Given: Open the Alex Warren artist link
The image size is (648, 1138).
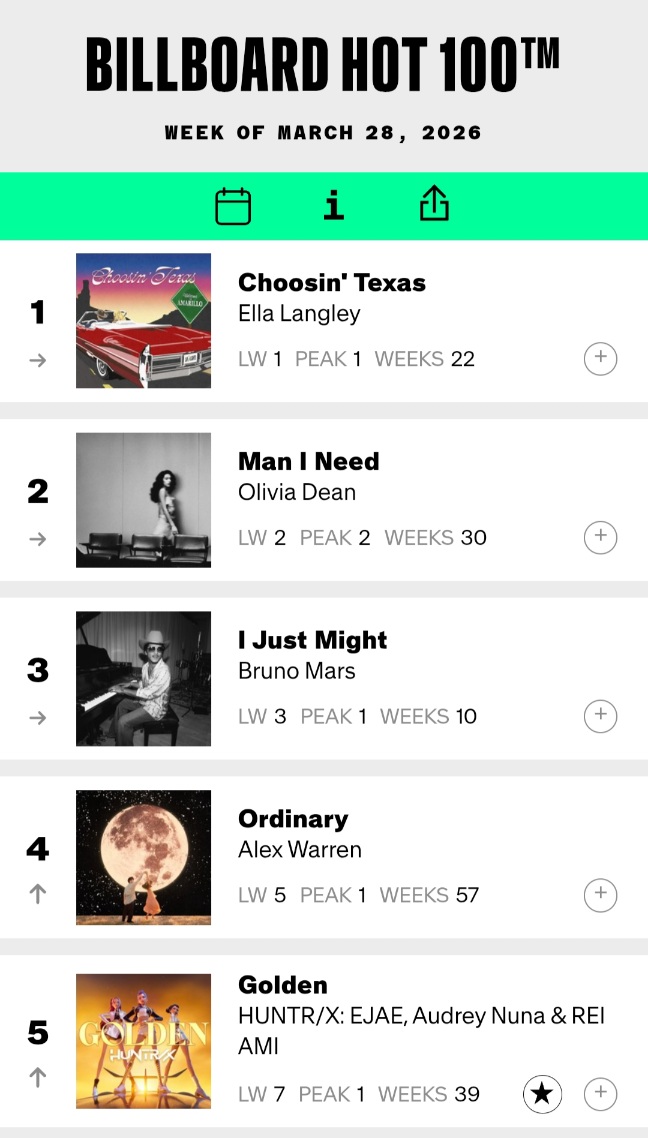Looking at the screenshot, I should coord(300,850).
